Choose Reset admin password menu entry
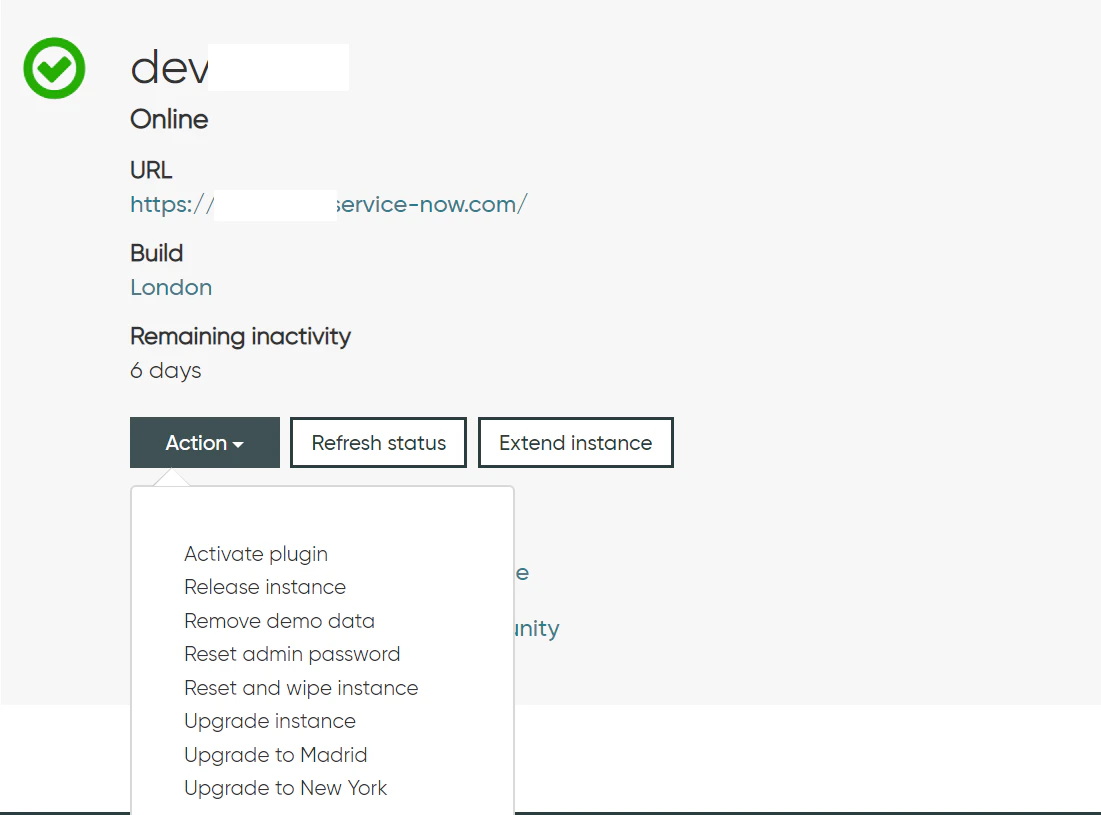The width and height of the screenshot is (1101, 815). (292, 654)
